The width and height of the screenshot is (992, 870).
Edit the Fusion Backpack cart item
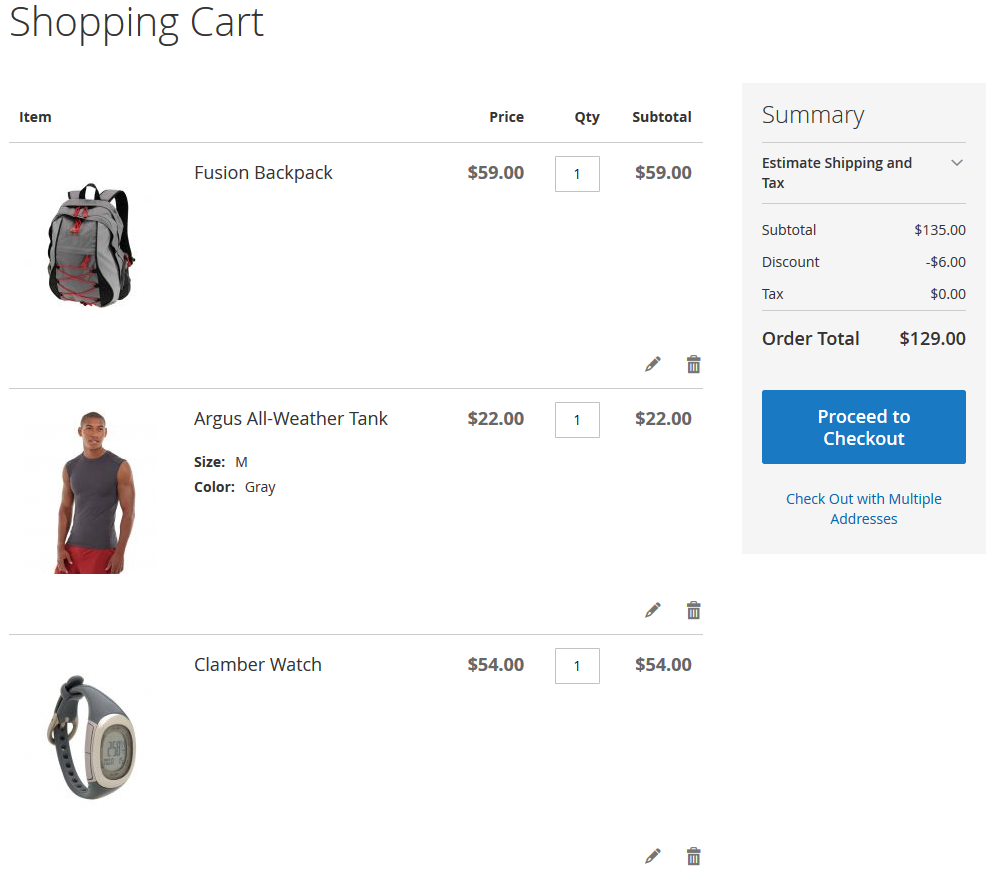click(653, 364)
